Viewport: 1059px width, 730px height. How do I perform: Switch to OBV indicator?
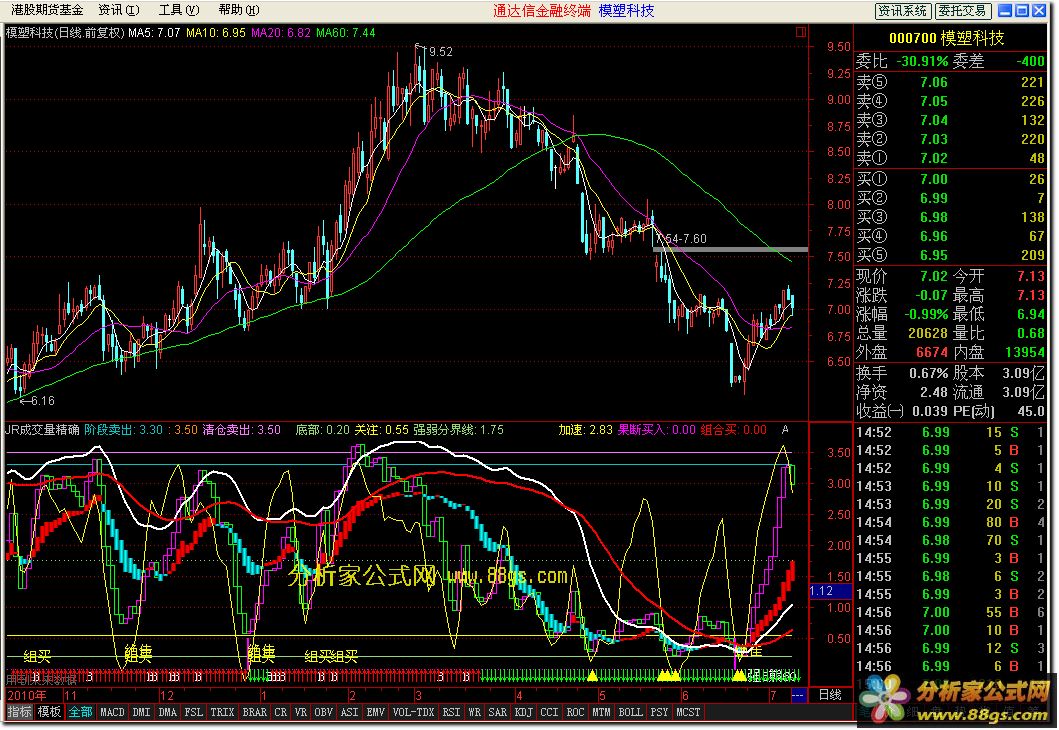pos(324,712)
